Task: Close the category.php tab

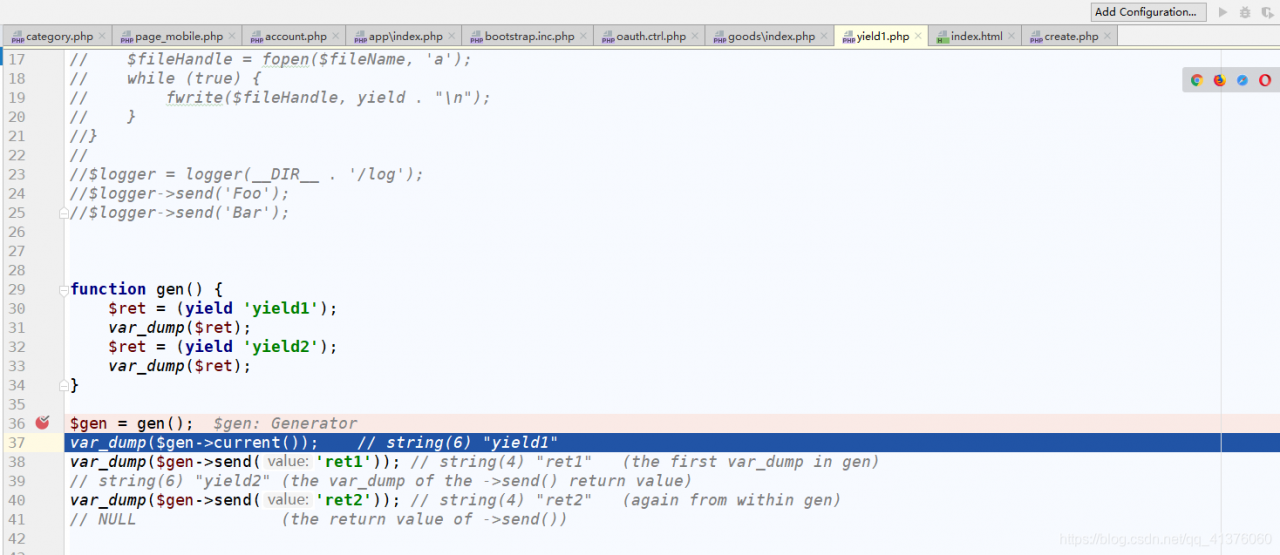Action: (x=102, y=36)
